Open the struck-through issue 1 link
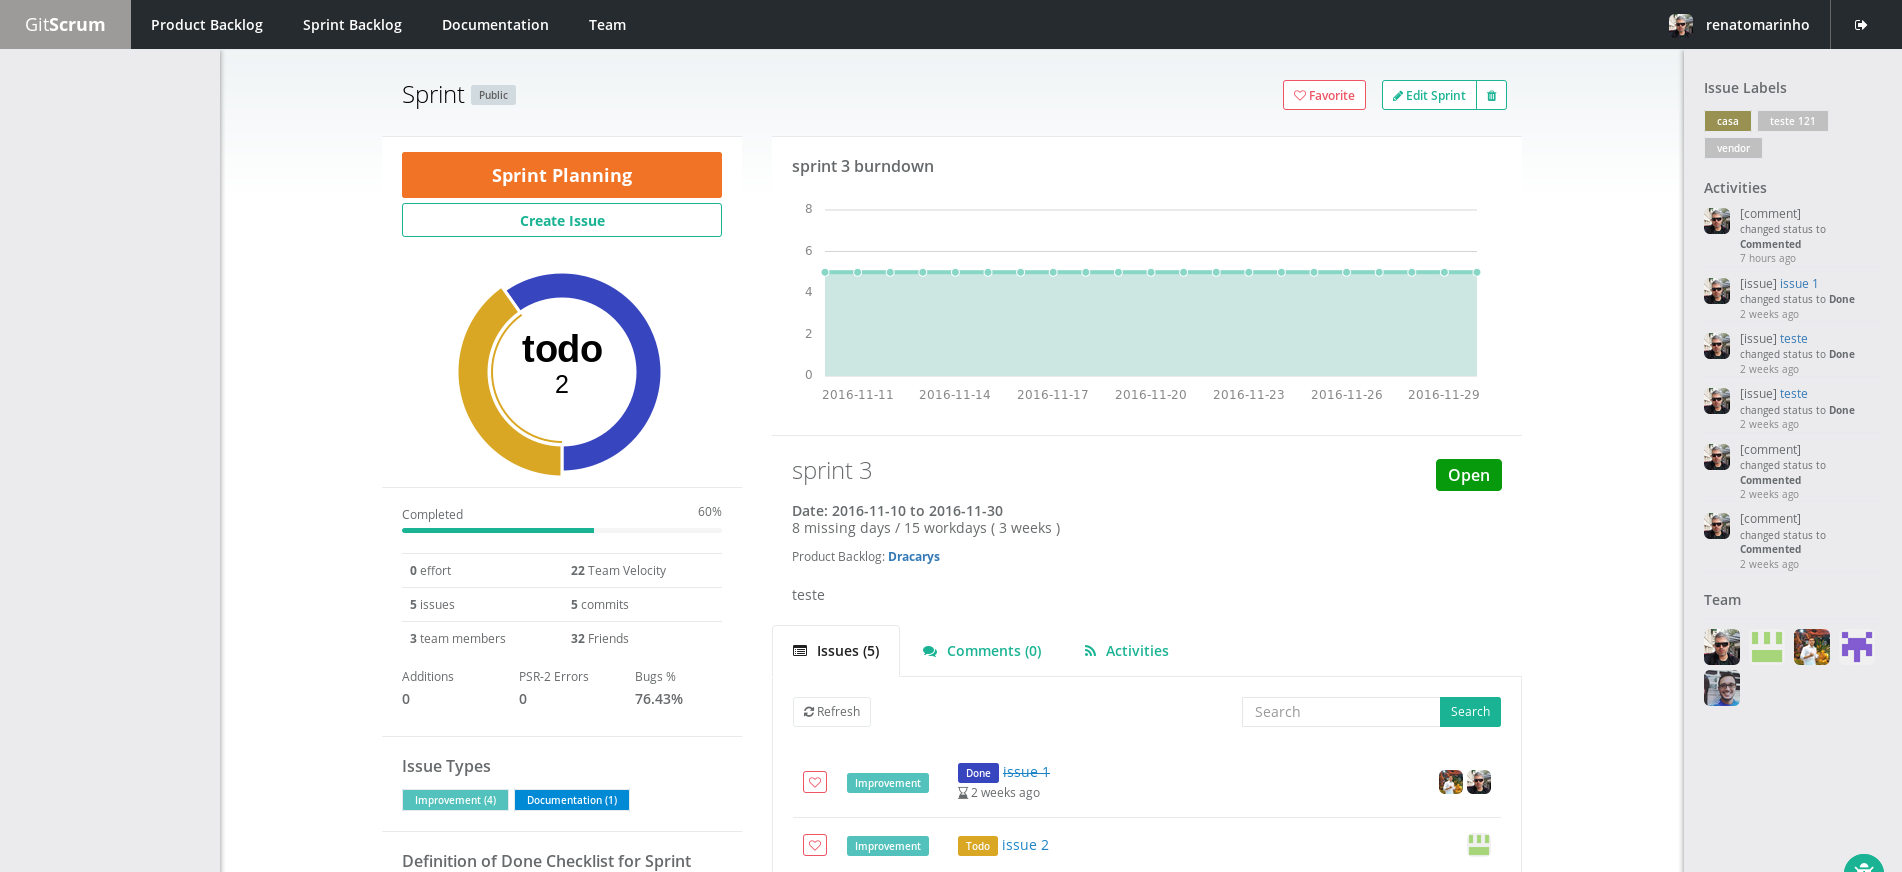This screenshot has height=872, width=1902. [1026, 772]
